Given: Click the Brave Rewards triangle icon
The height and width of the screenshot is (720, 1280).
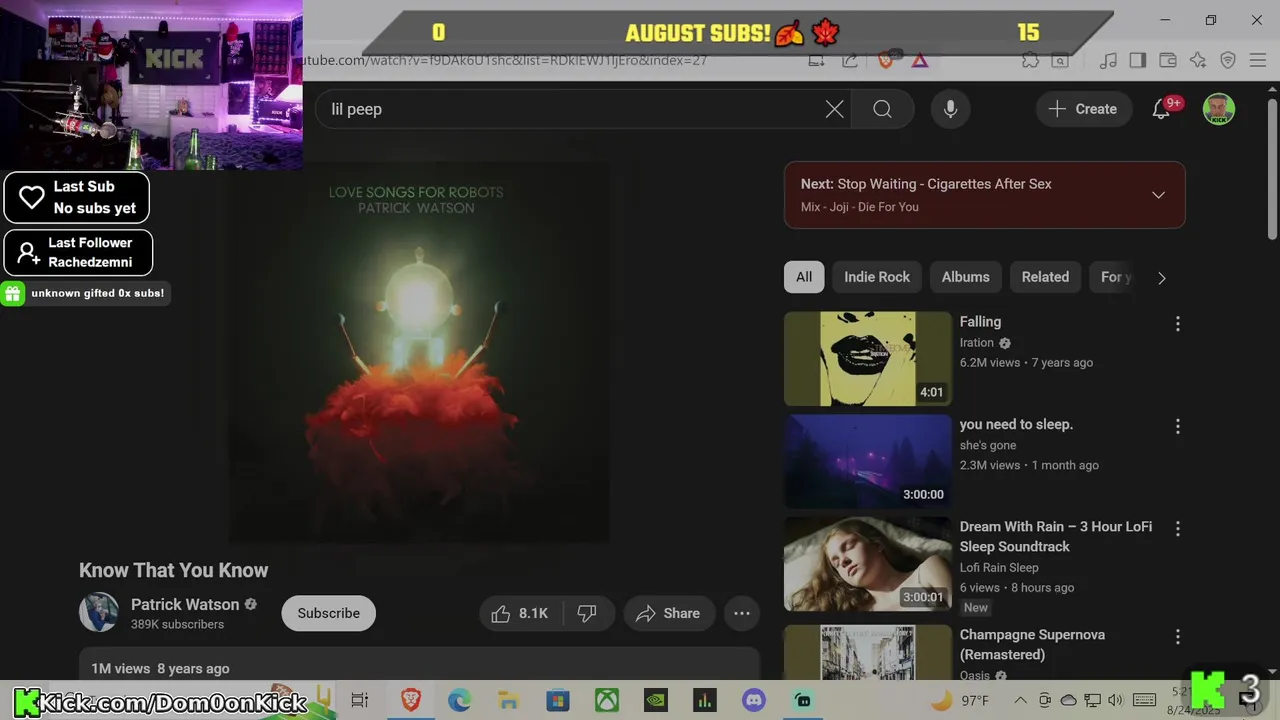Looking at the screenshot, I should coord(920,60).
